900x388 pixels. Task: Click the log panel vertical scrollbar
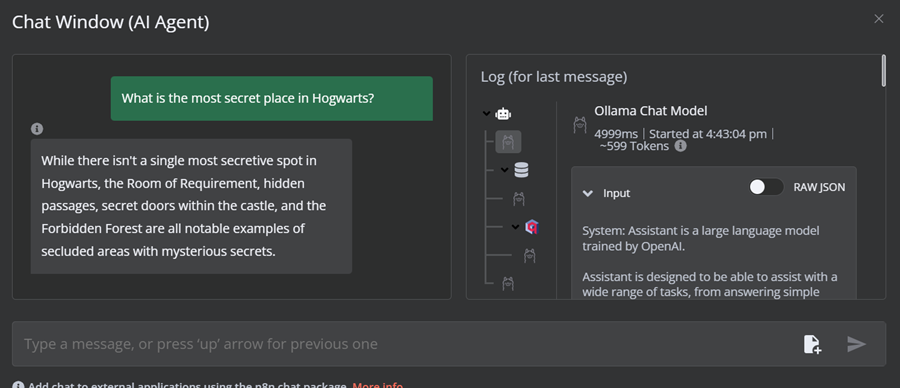tap(883, 71)
